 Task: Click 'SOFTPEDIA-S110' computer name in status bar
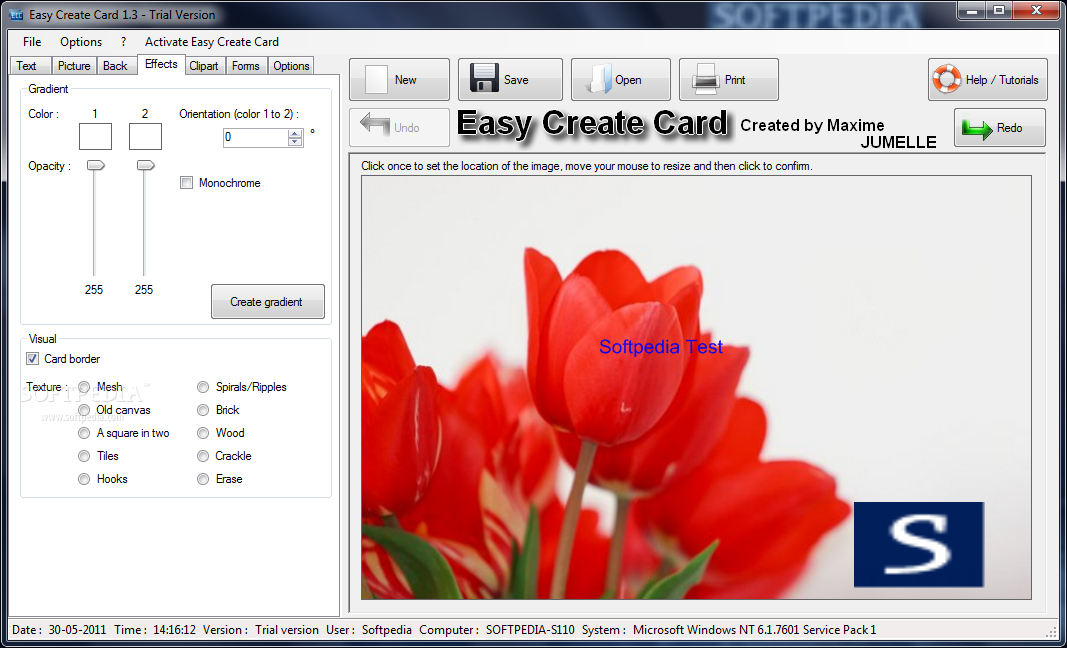532,630
